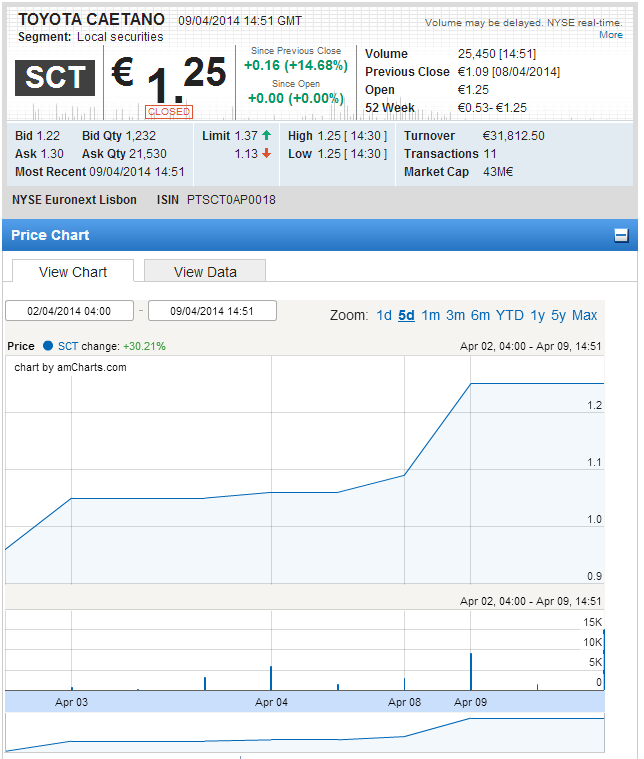The height and width of the screenshot is (759, 644).
Task: Click the CLOSED market status badge
Action: [x=169, y=112]
